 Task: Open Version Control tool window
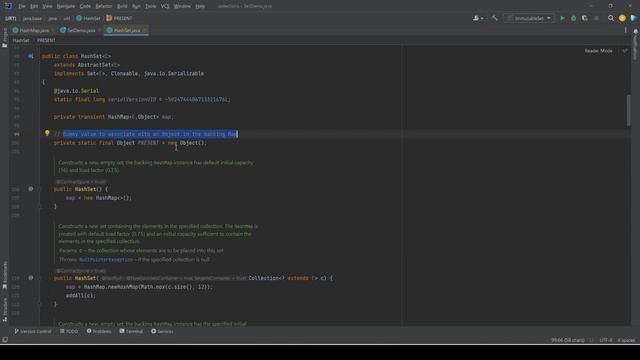coord(33,331)
